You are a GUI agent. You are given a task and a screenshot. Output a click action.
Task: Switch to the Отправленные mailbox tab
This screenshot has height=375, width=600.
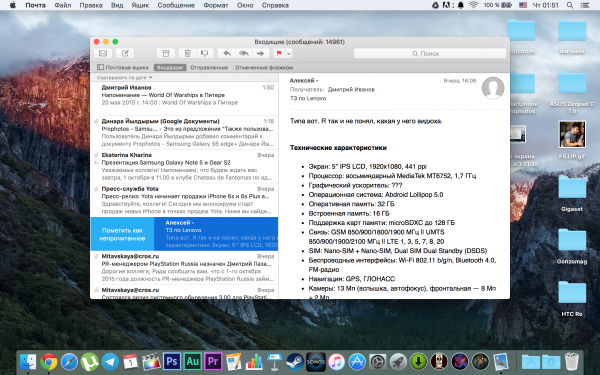(x=209, y=67)
